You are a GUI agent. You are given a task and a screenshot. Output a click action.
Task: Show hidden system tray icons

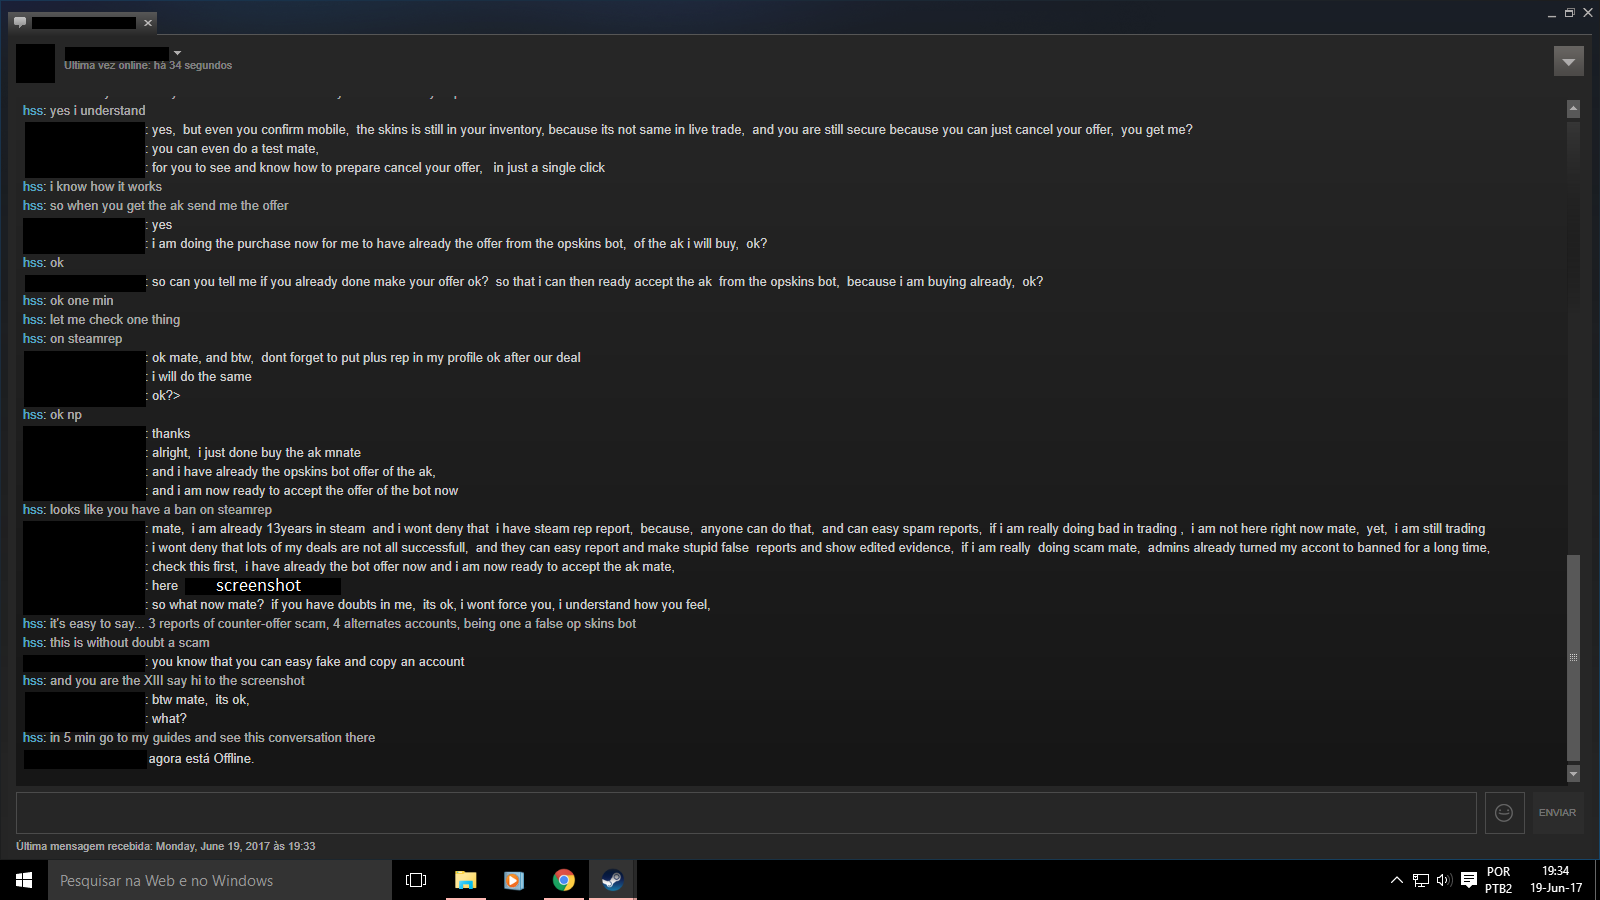[x=1396, y=880]
